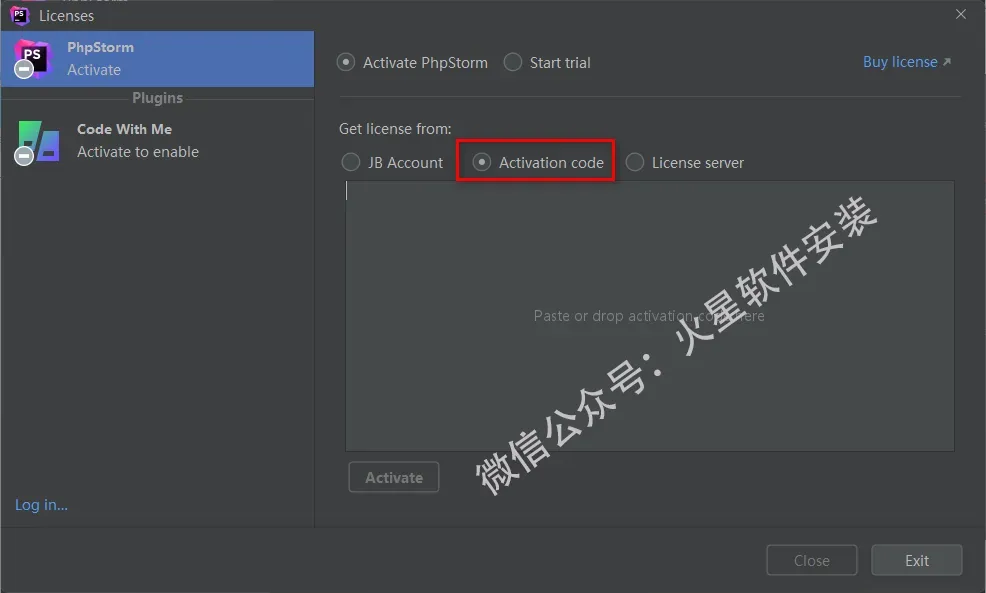Select the Code With Me plugin entry

click(x=157, y=141)
